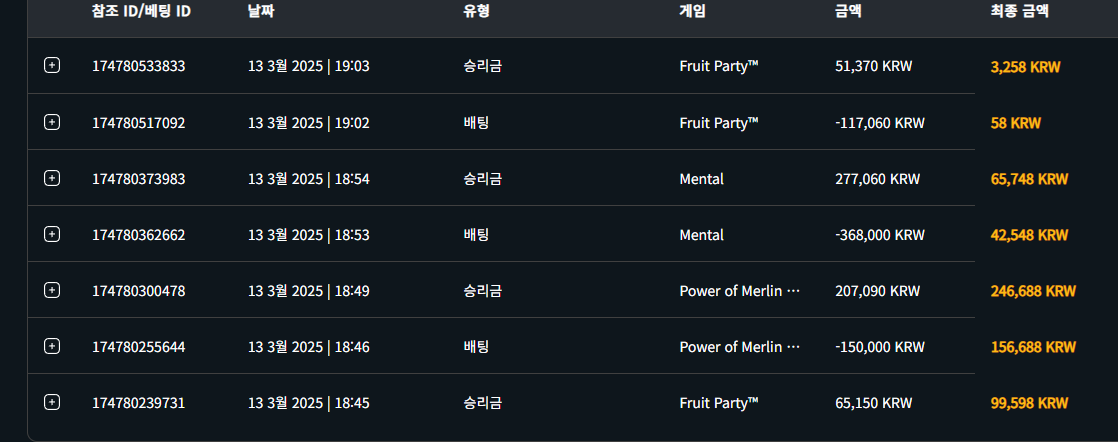Viewport: 1118px width, 442px height.
Task: Sort by the 날짜 column header
Action: tap(261, 12)
